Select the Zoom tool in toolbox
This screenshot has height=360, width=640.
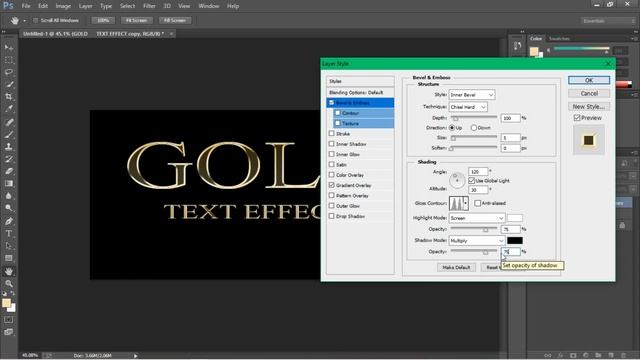(x=9, y=283)
